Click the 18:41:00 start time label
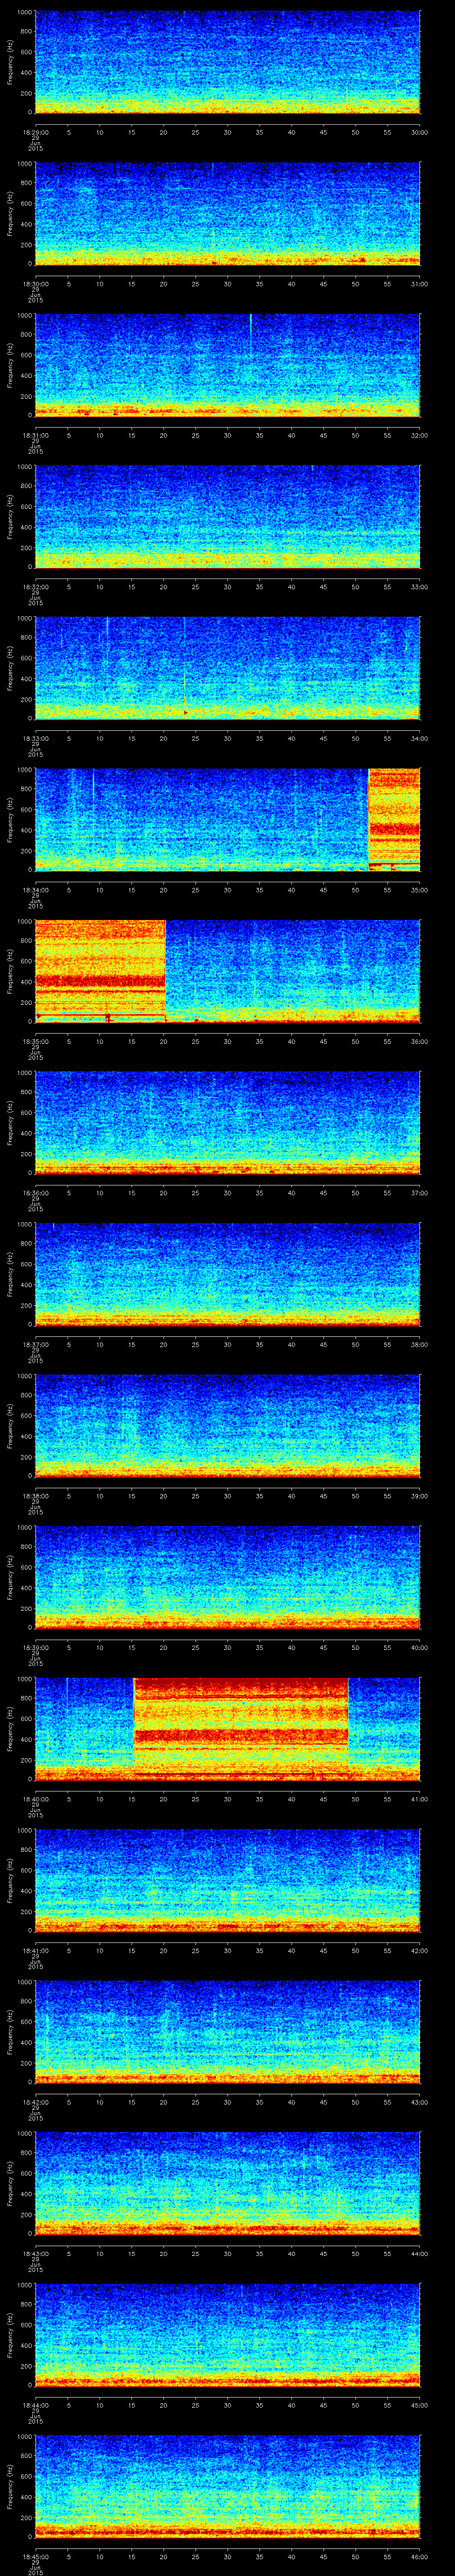 pos(35,1950)
